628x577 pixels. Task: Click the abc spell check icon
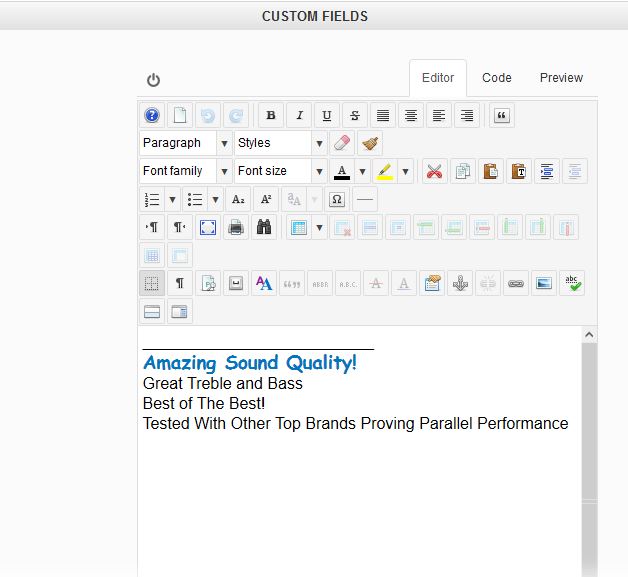coord(572,283)
